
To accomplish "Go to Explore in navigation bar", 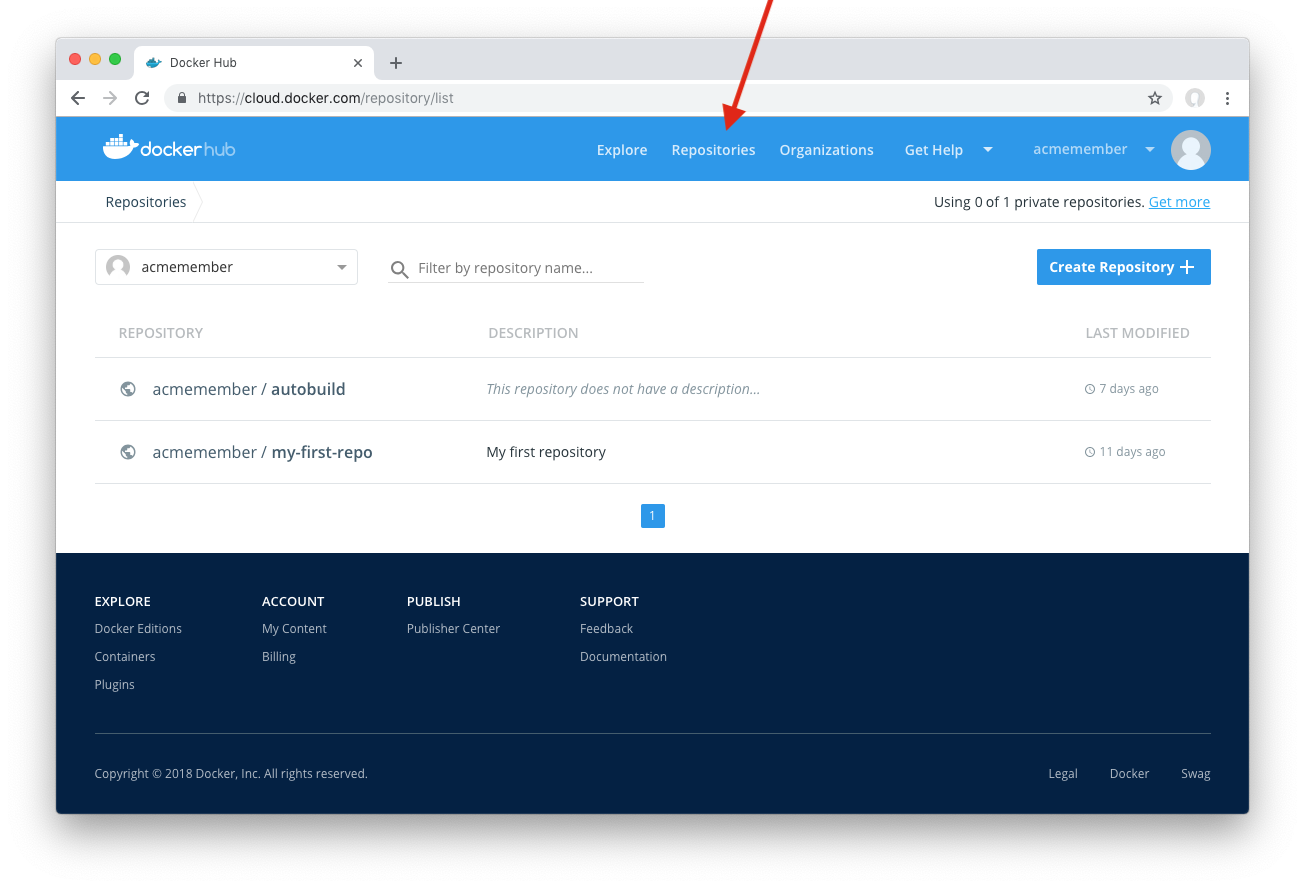I will point(622,150).
